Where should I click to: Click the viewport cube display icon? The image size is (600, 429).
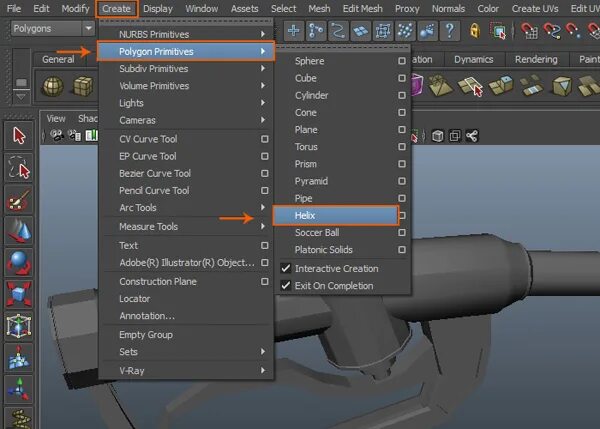pos(437,136)
